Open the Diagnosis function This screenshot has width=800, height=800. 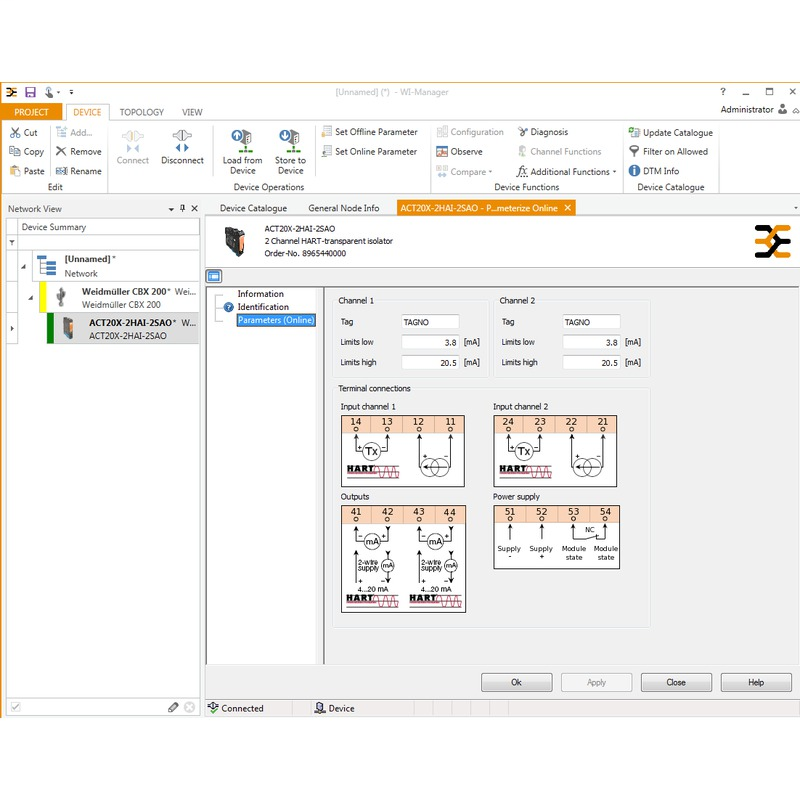point(543,132)
